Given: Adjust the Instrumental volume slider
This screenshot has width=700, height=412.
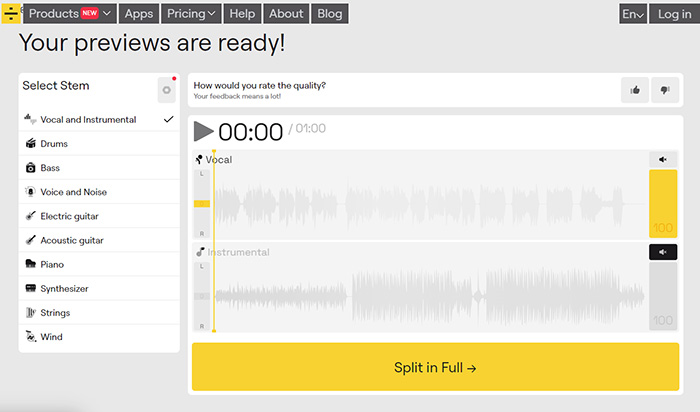Looking at the screenshot, I should (x=663, y=296).
